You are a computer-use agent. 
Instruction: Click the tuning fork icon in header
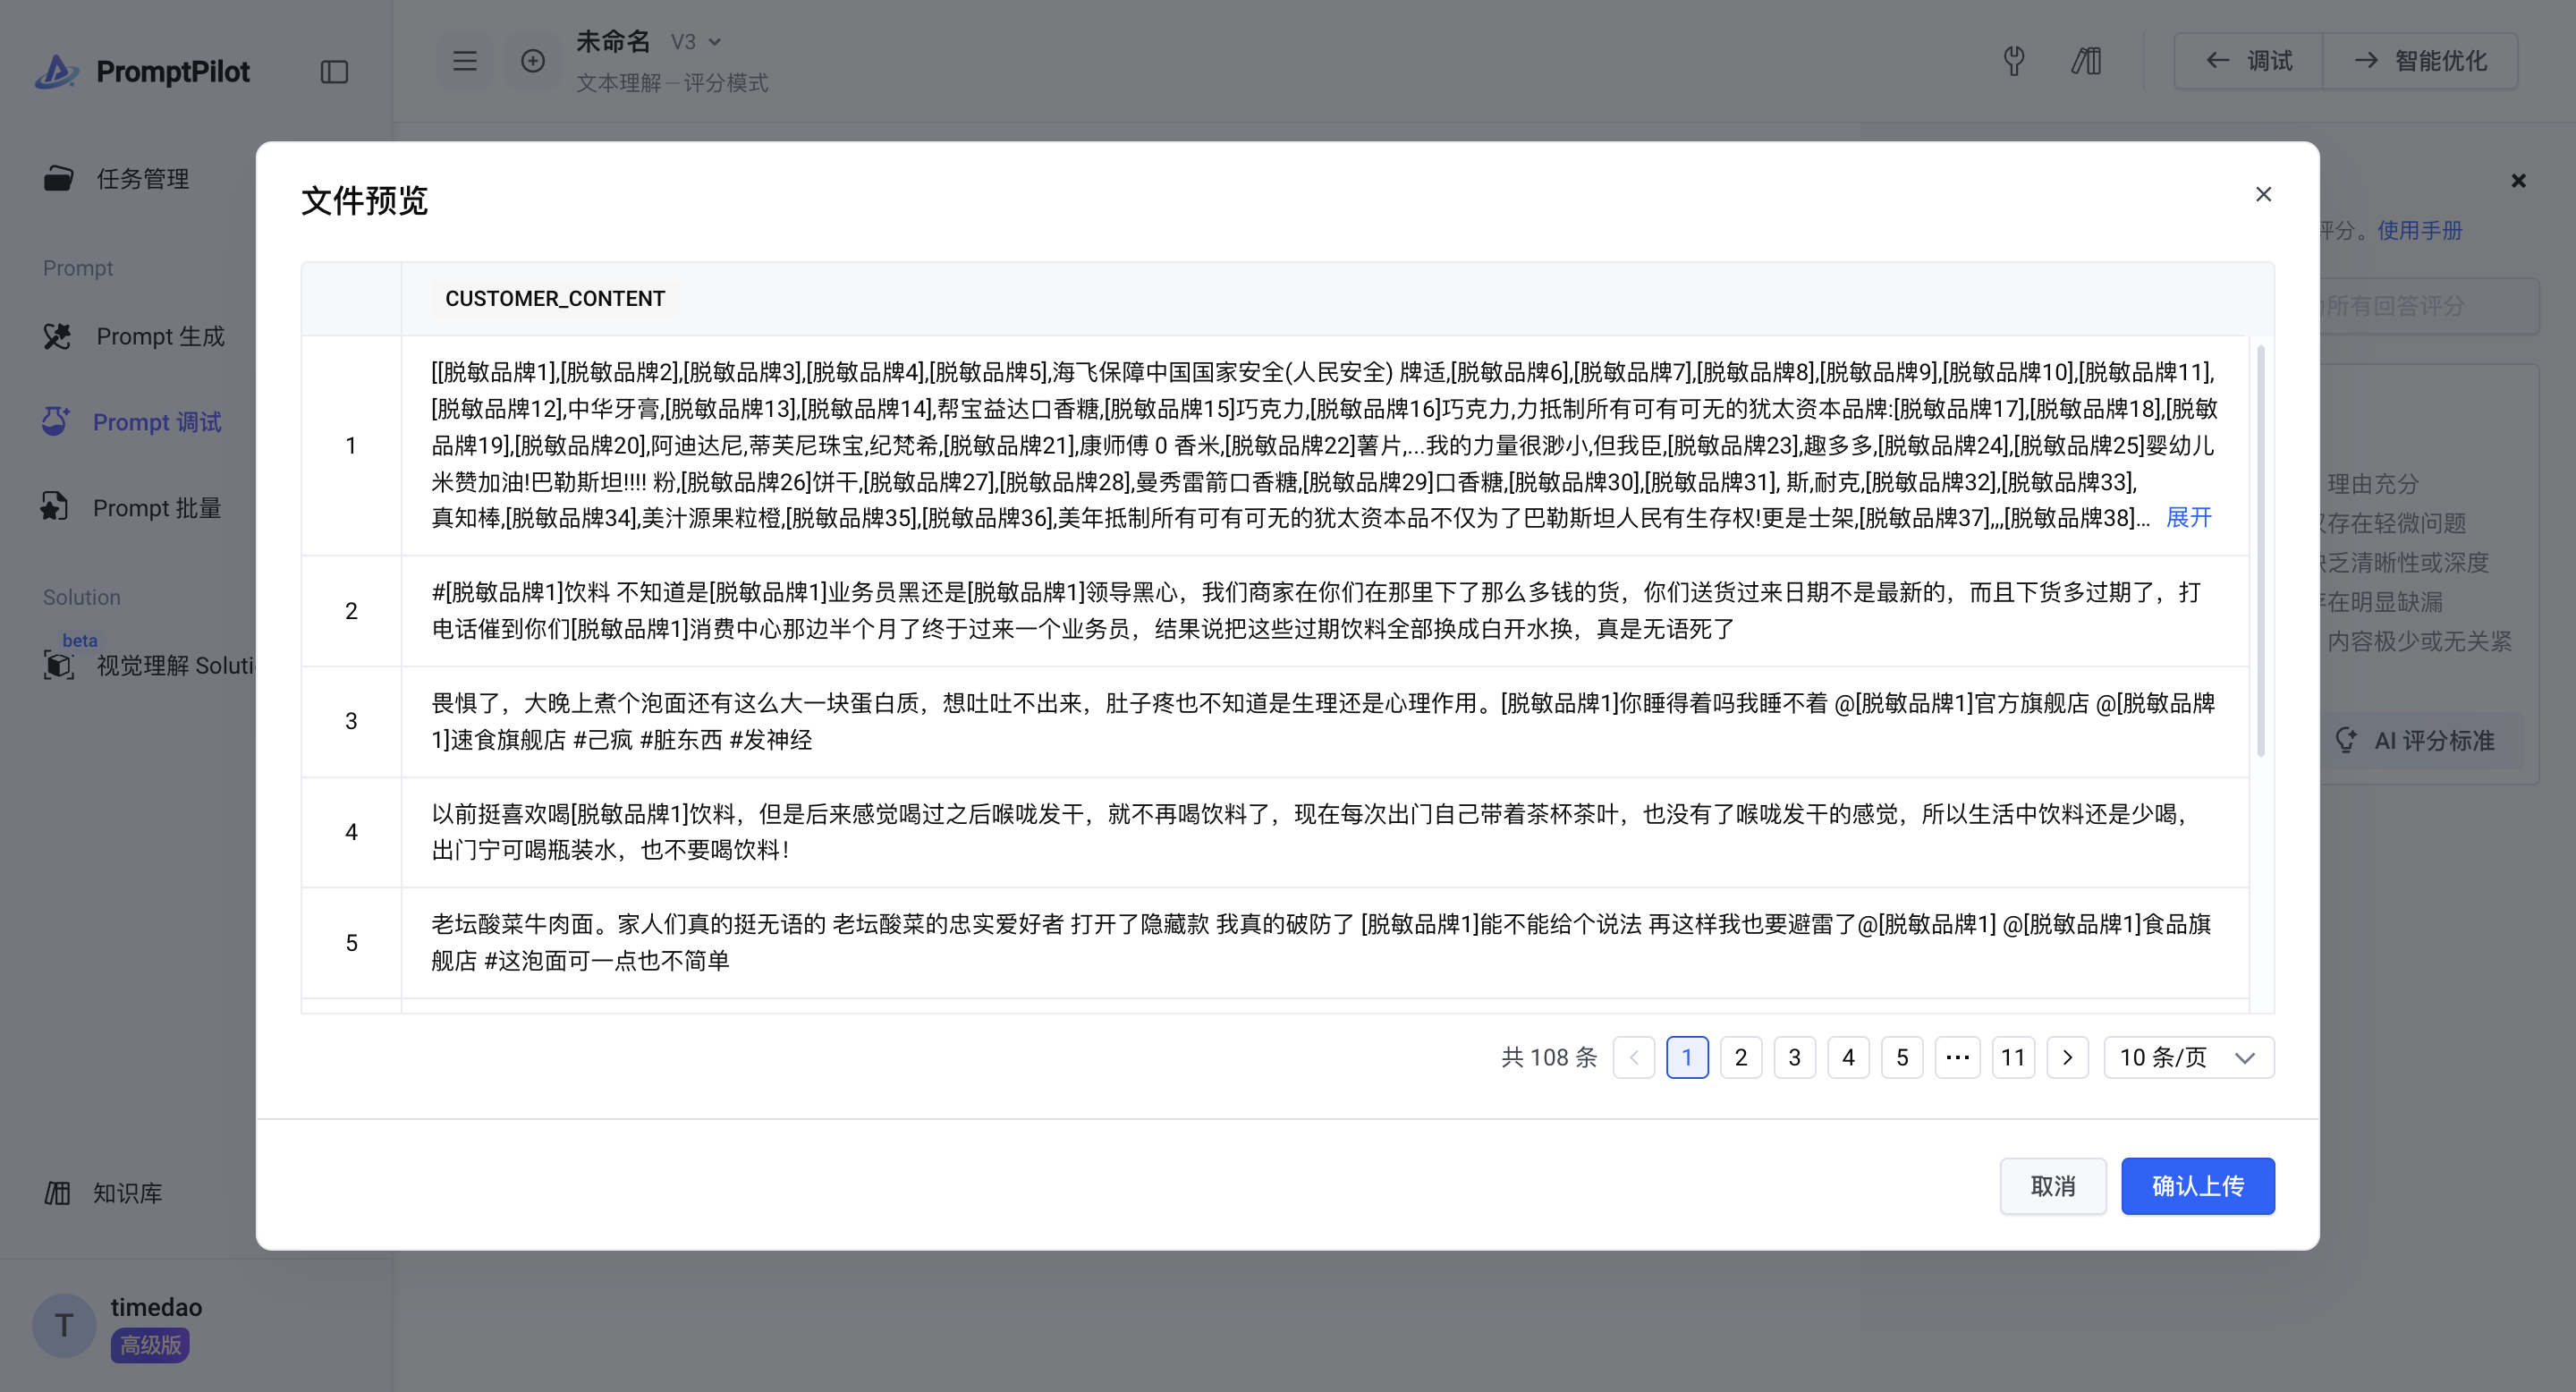pos(2014,61)
